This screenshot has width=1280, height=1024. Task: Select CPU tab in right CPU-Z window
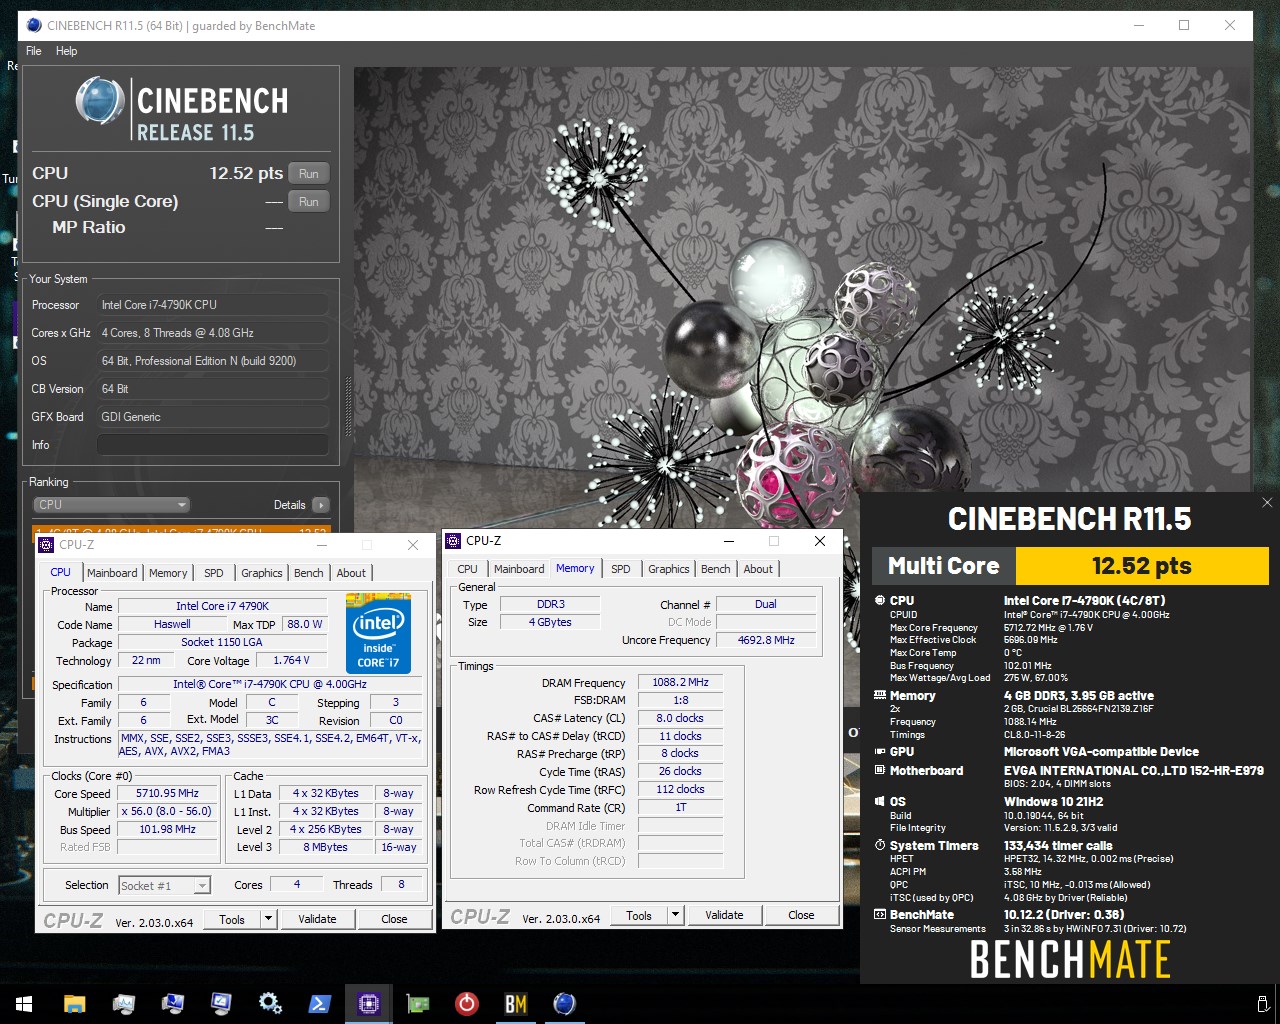[x=467, y=569]
